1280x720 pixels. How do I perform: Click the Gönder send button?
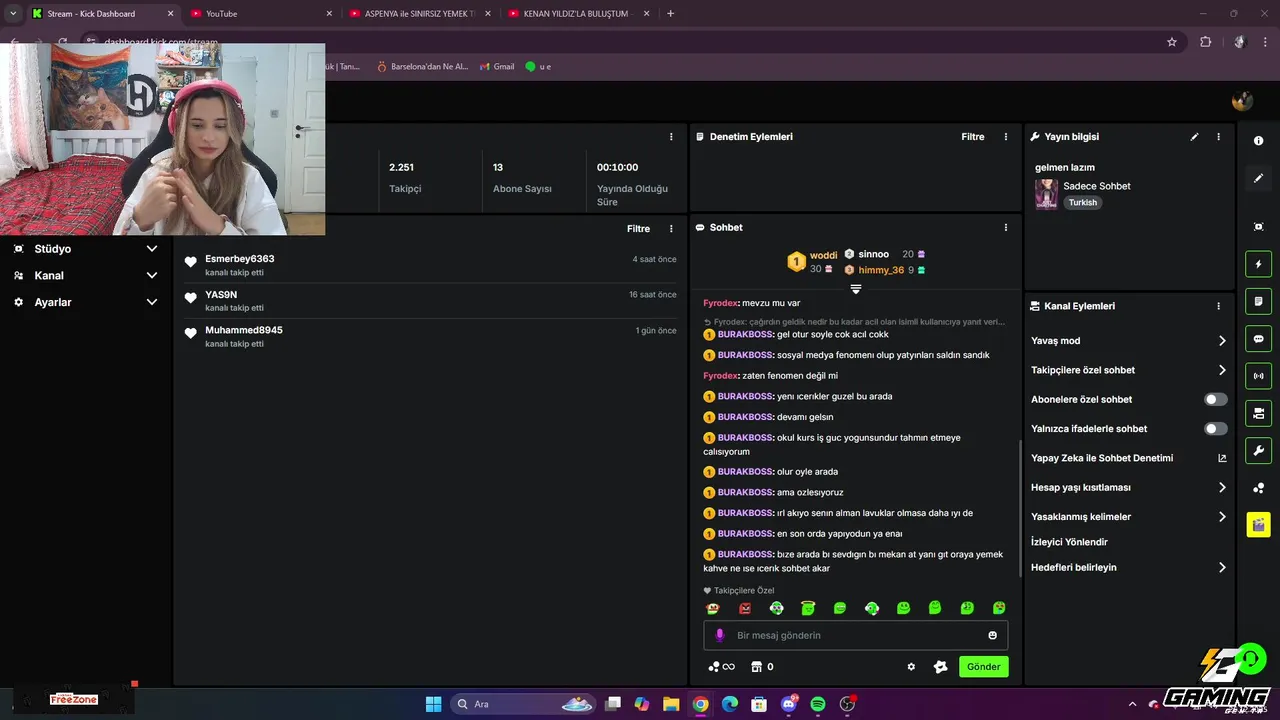pyautogui.click(x=983, y=667)
